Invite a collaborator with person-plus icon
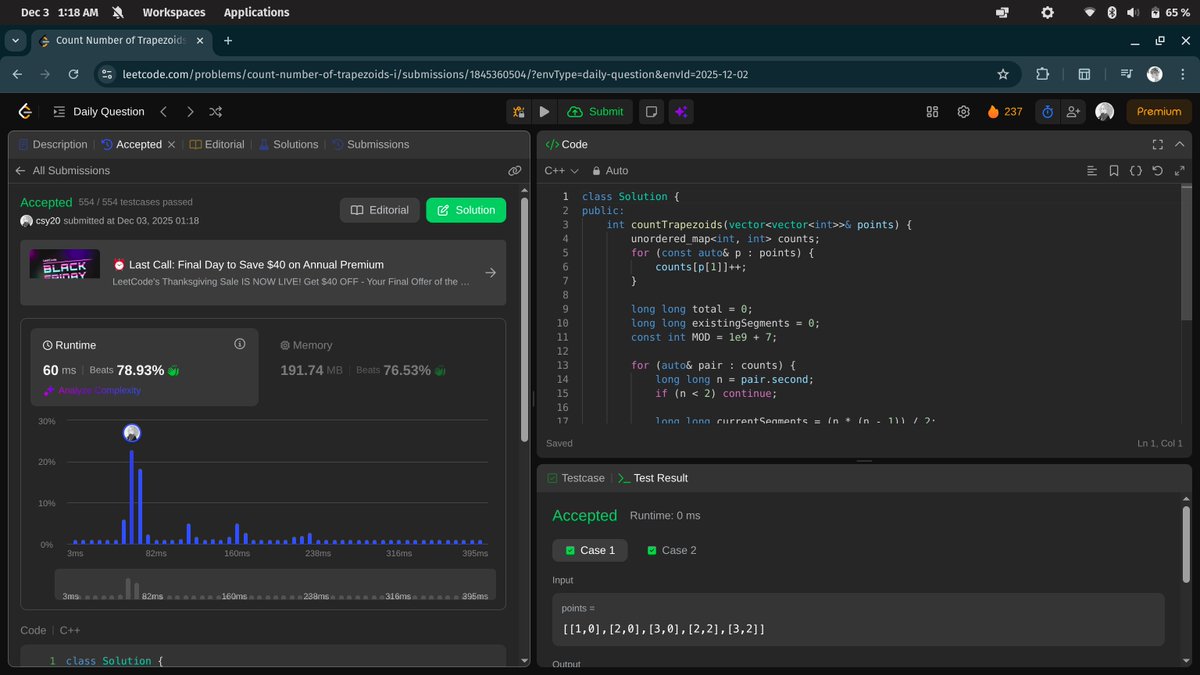Image resolution: width=1200 pixels, height=675 pixels. coord(1074,112)
